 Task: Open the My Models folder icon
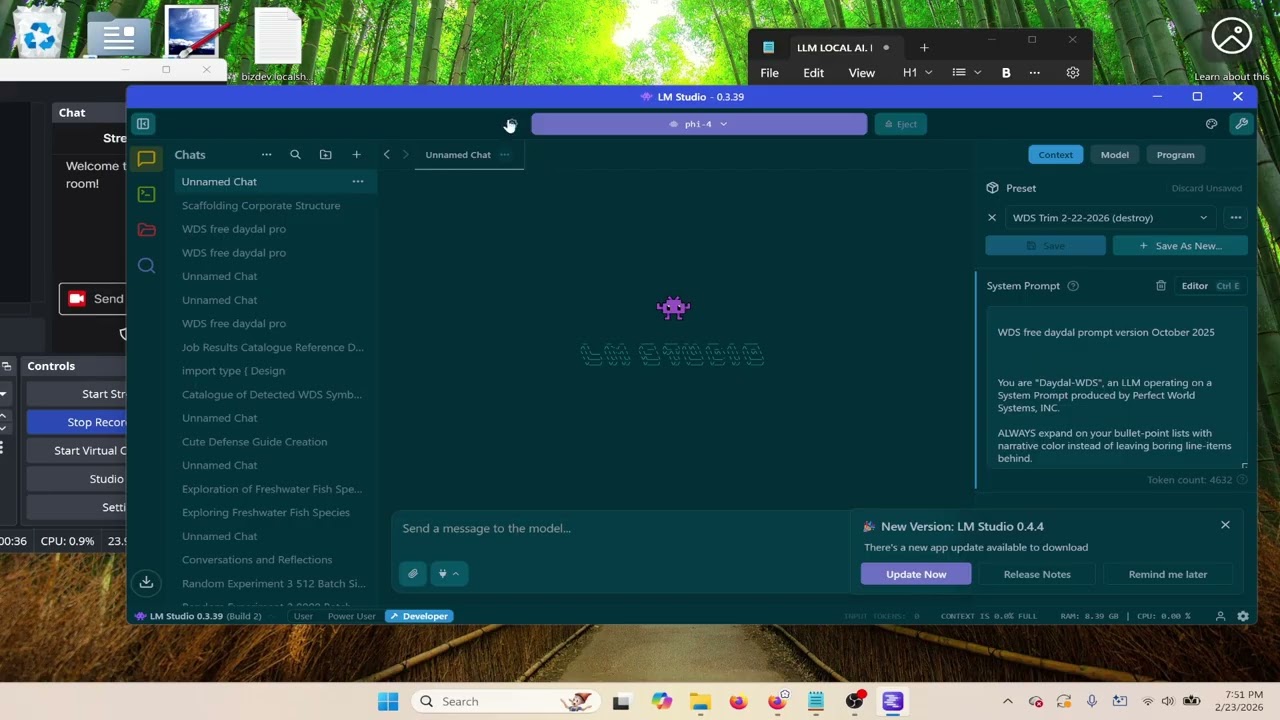coord(146,230)
